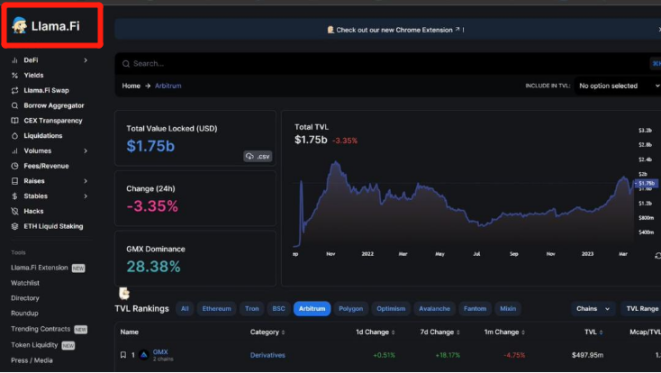Image resolution: width=661 pixels, height=373 pixels.
Task: Click the ETH Liquid Staking layers icon
Action: (x=15, y=226)
